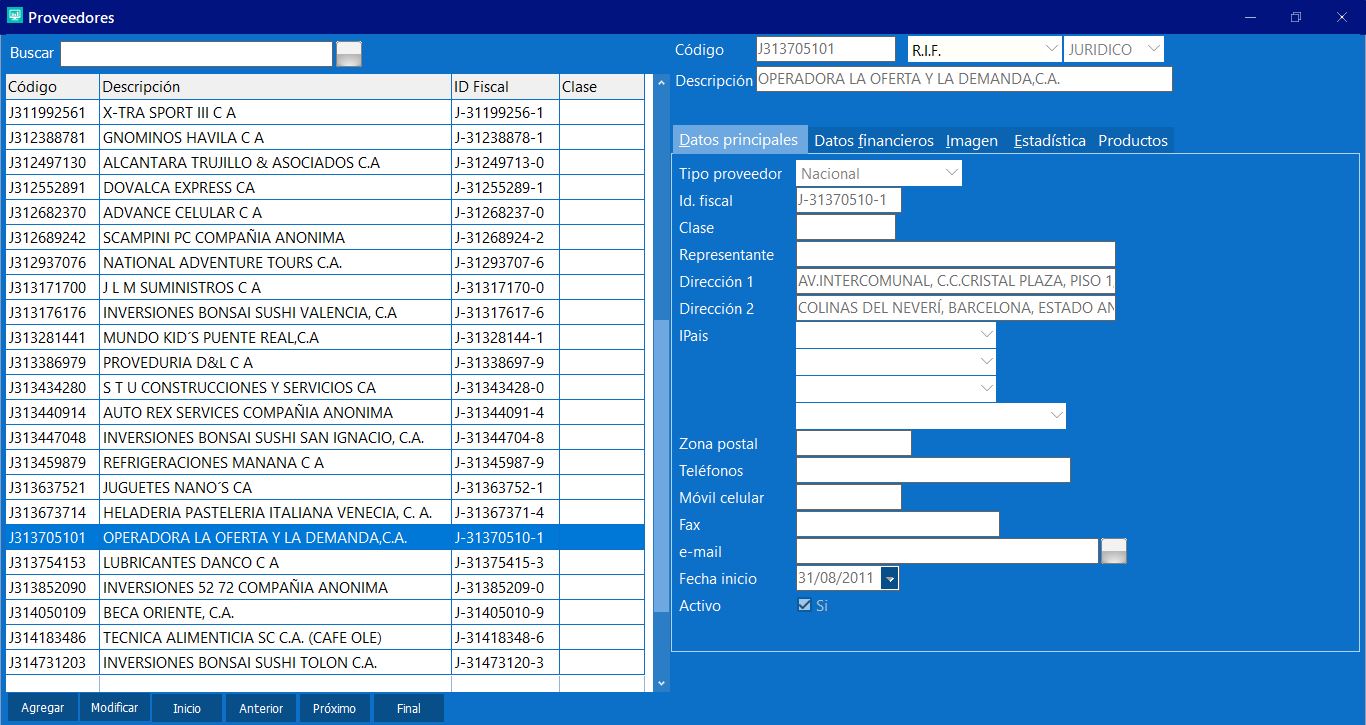Screen dimensions: 1366x725
Task: Select row DOVALCA EXPRESS CA
Action: (325, 187)
